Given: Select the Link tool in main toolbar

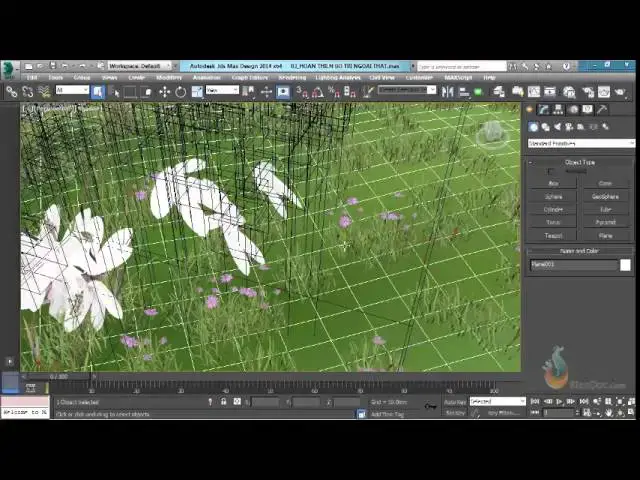Looking at the screenshot, I should point(11,92).
